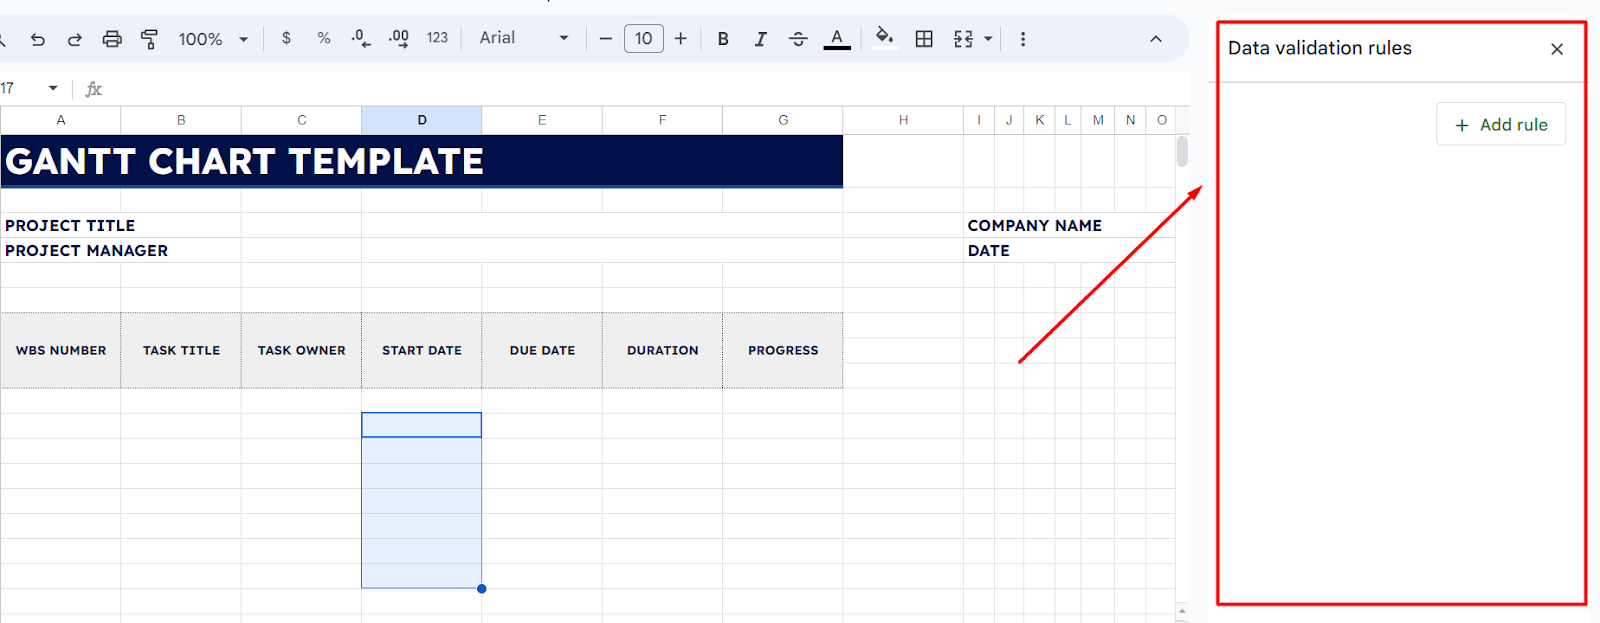The width and height of the screenshot is (1600, 623).
Task: Toggle italic formatting
Action: 760,39
